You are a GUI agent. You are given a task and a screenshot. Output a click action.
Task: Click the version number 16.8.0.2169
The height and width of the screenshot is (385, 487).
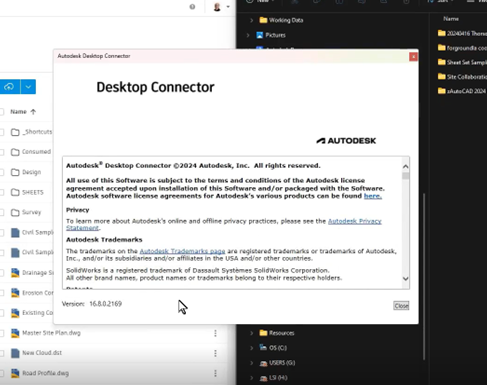tap(105, 304)
